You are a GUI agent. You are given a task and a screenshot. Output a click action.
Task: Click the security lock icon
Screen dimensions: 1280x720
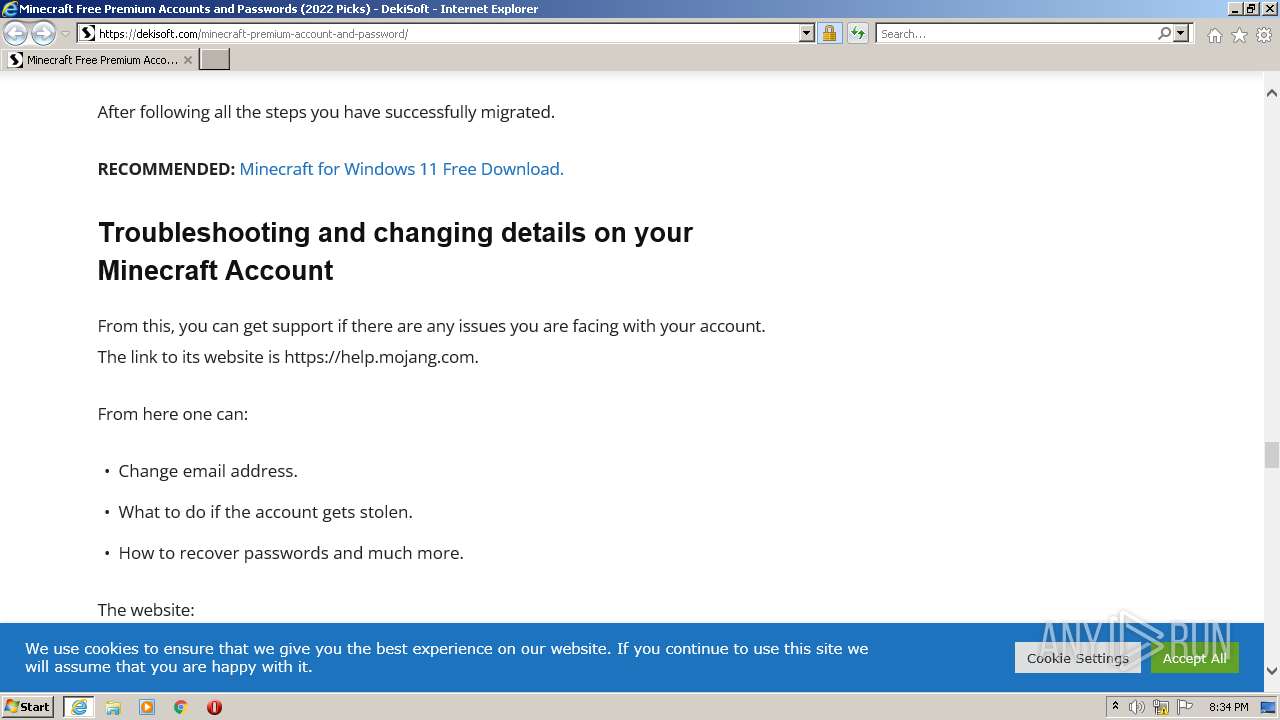tap(829, 34)
